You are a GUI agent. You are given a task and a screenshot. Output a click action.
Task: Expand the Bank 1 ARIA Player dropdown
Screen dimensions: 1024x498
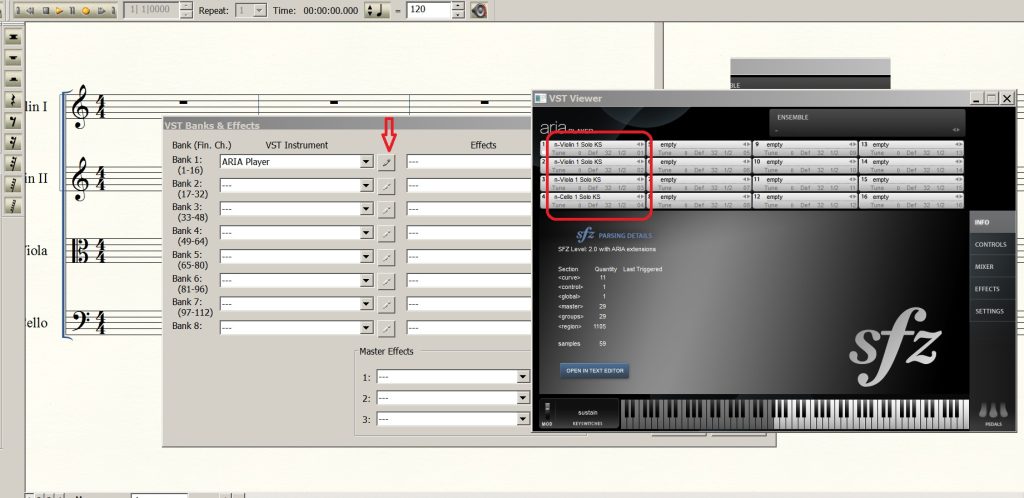(367, 161)
